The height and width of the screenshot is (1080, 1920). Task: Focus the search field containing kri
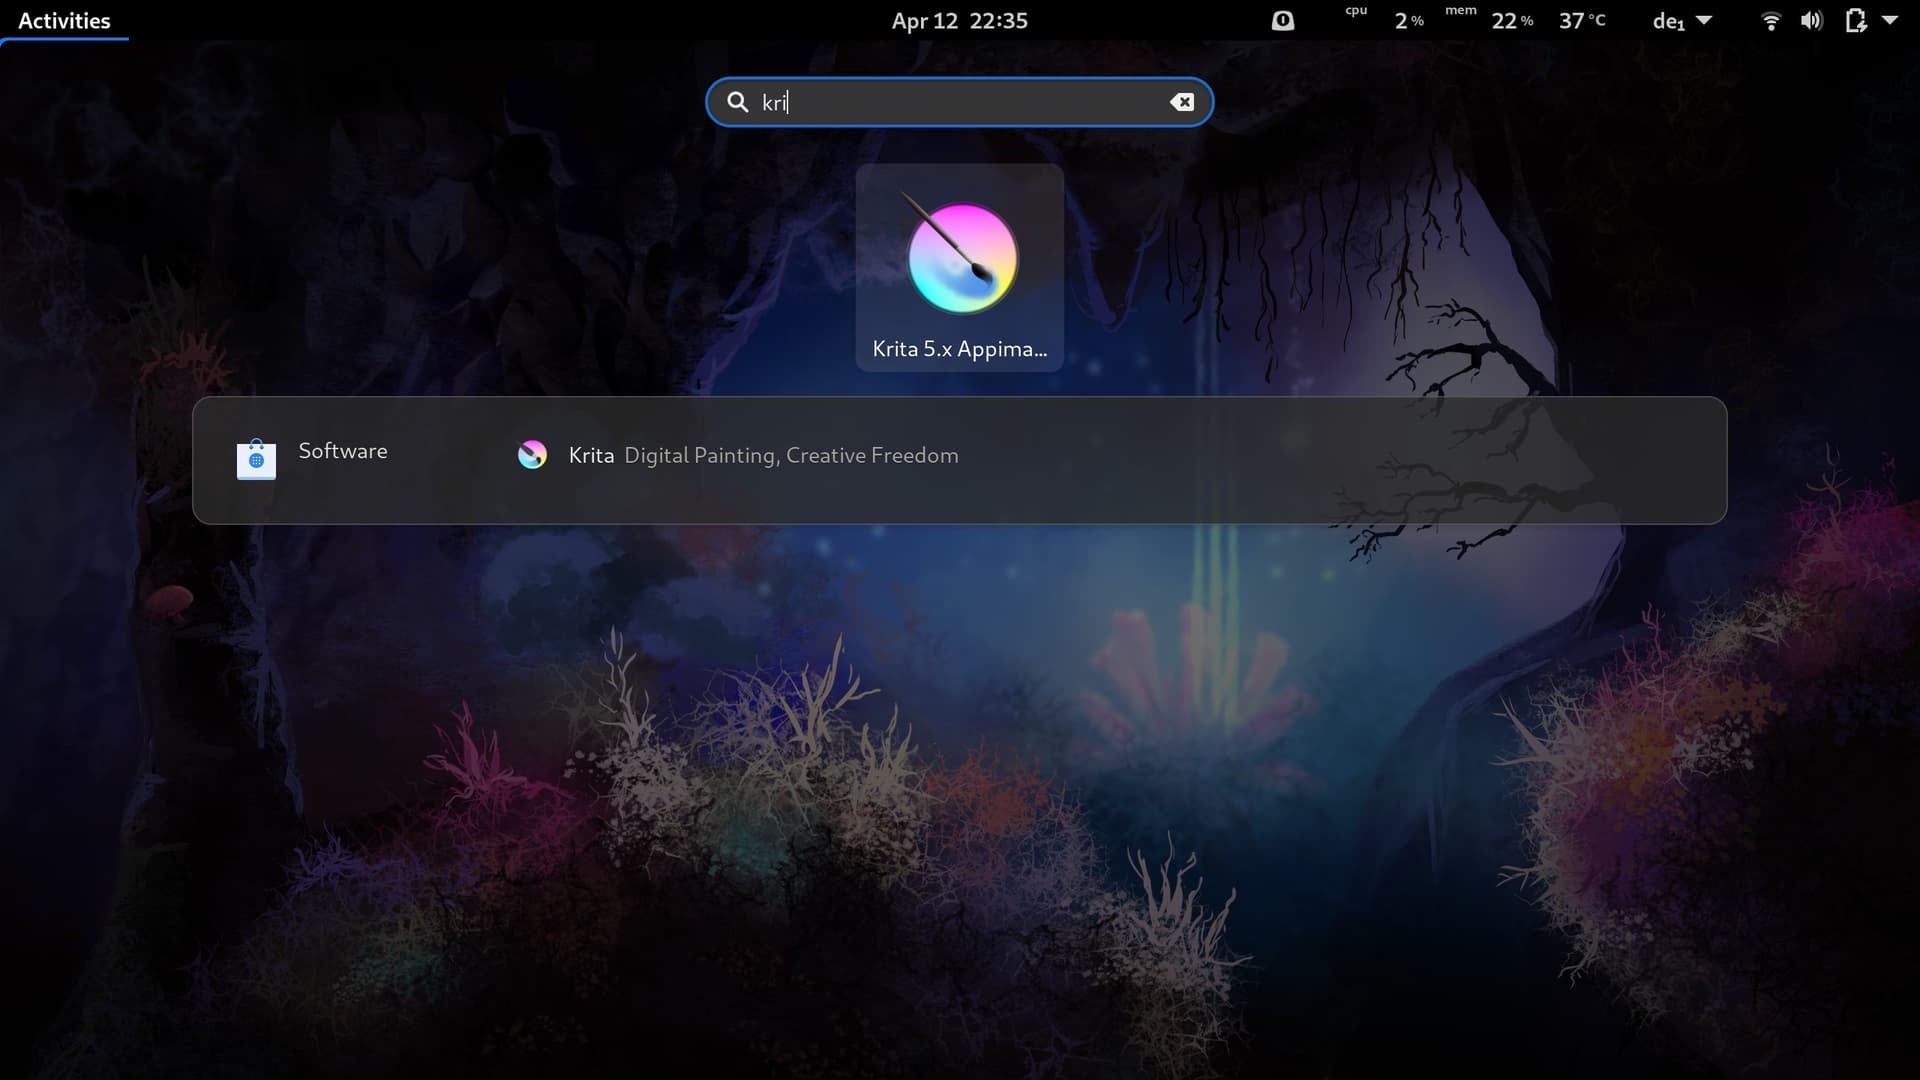pyautogui.click(x=960, y=102)
